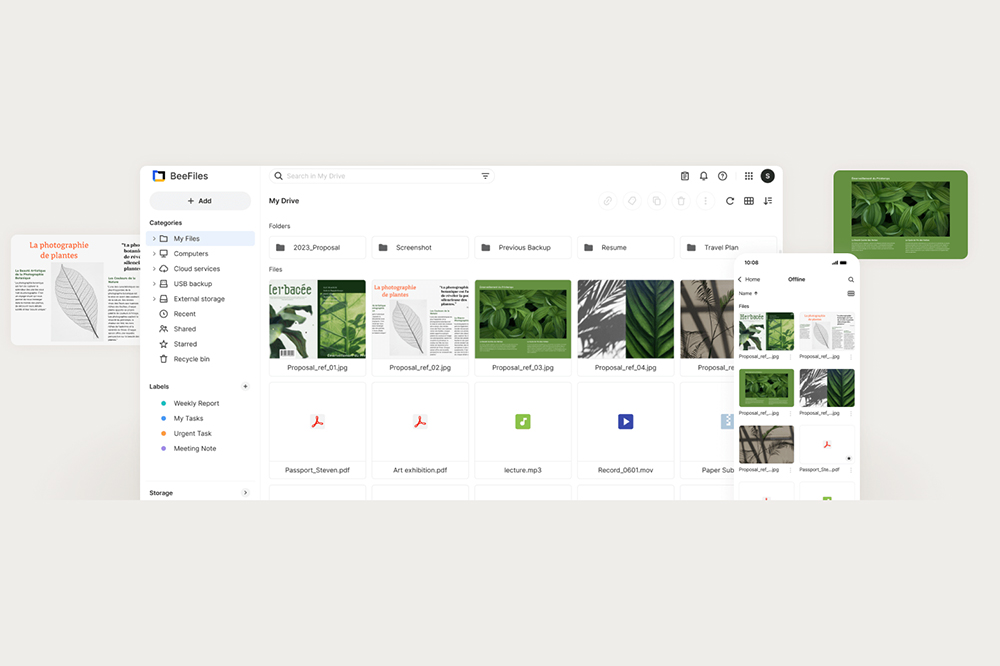Open the more options vertical dots
Image resolution: width=1000 pixels, height=666 pixels.
[x=705, y=201]
